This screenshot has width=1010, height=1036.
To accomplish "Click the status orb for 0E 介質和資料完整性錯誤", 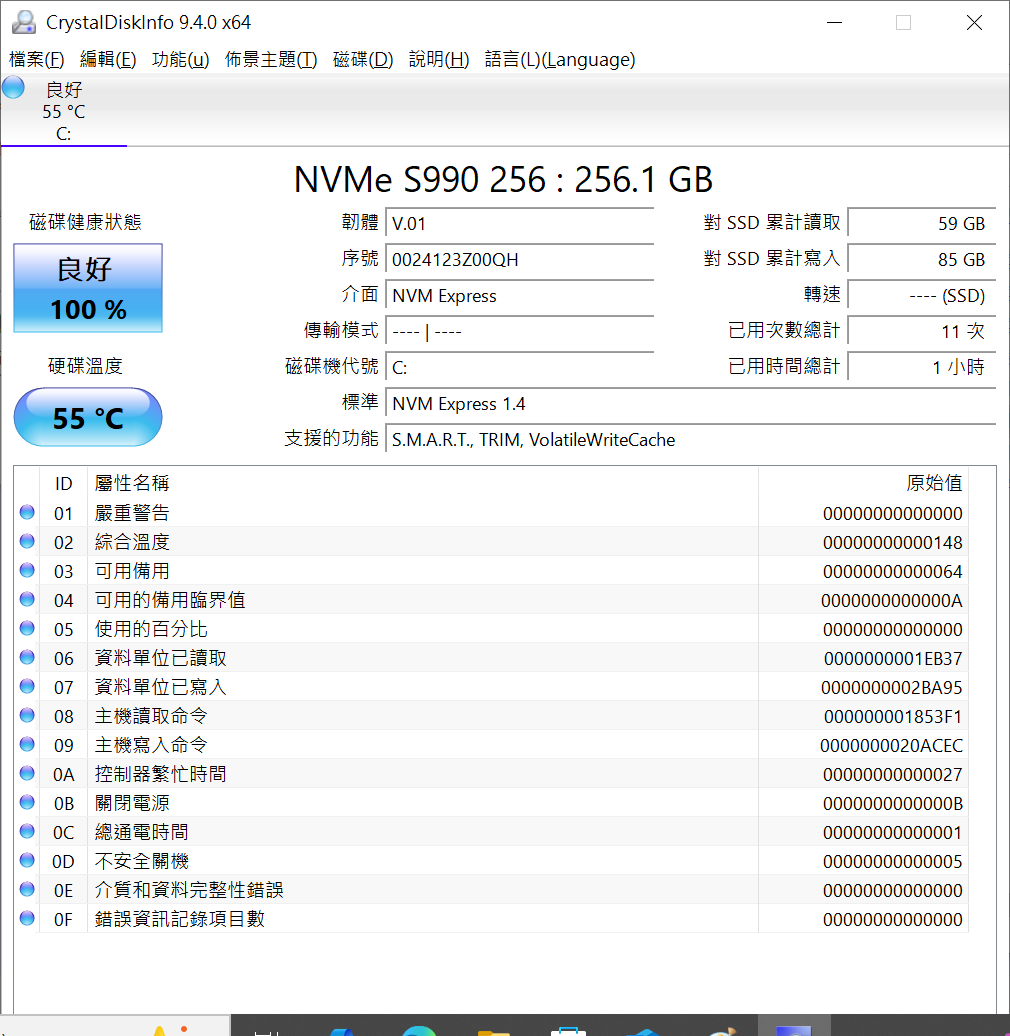I will click(x=27, y=889).
